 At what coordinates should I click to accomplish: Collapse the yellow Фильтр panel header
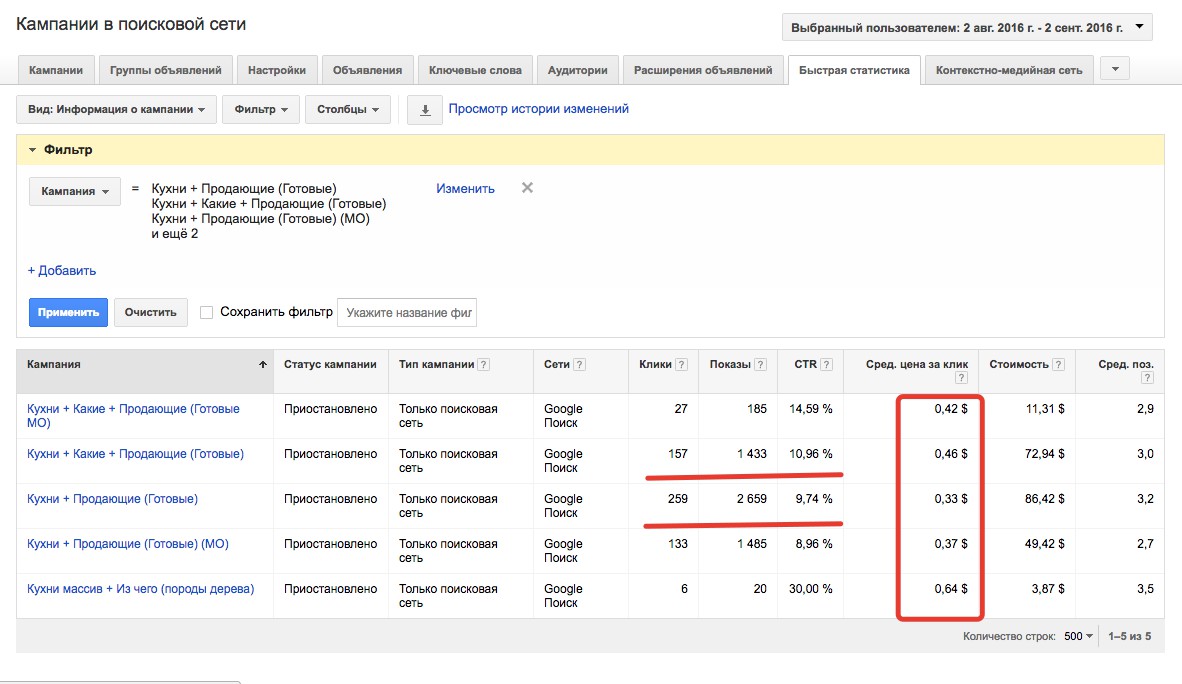coord(61,150)
